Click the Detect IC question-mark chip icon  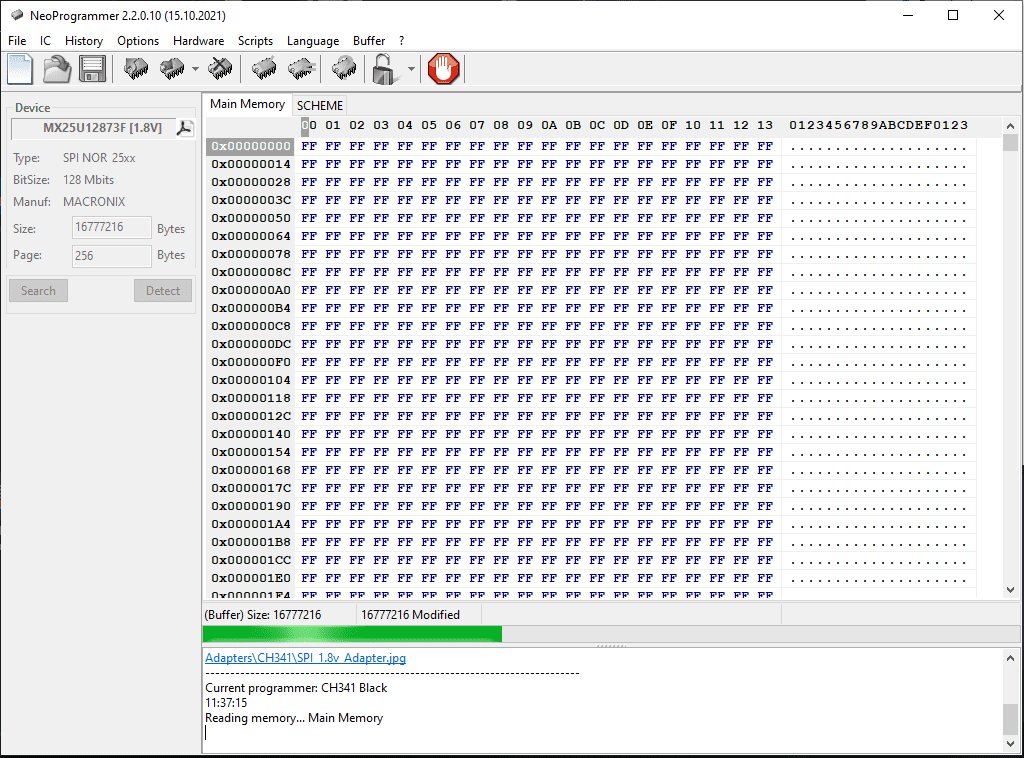point(344,69)
